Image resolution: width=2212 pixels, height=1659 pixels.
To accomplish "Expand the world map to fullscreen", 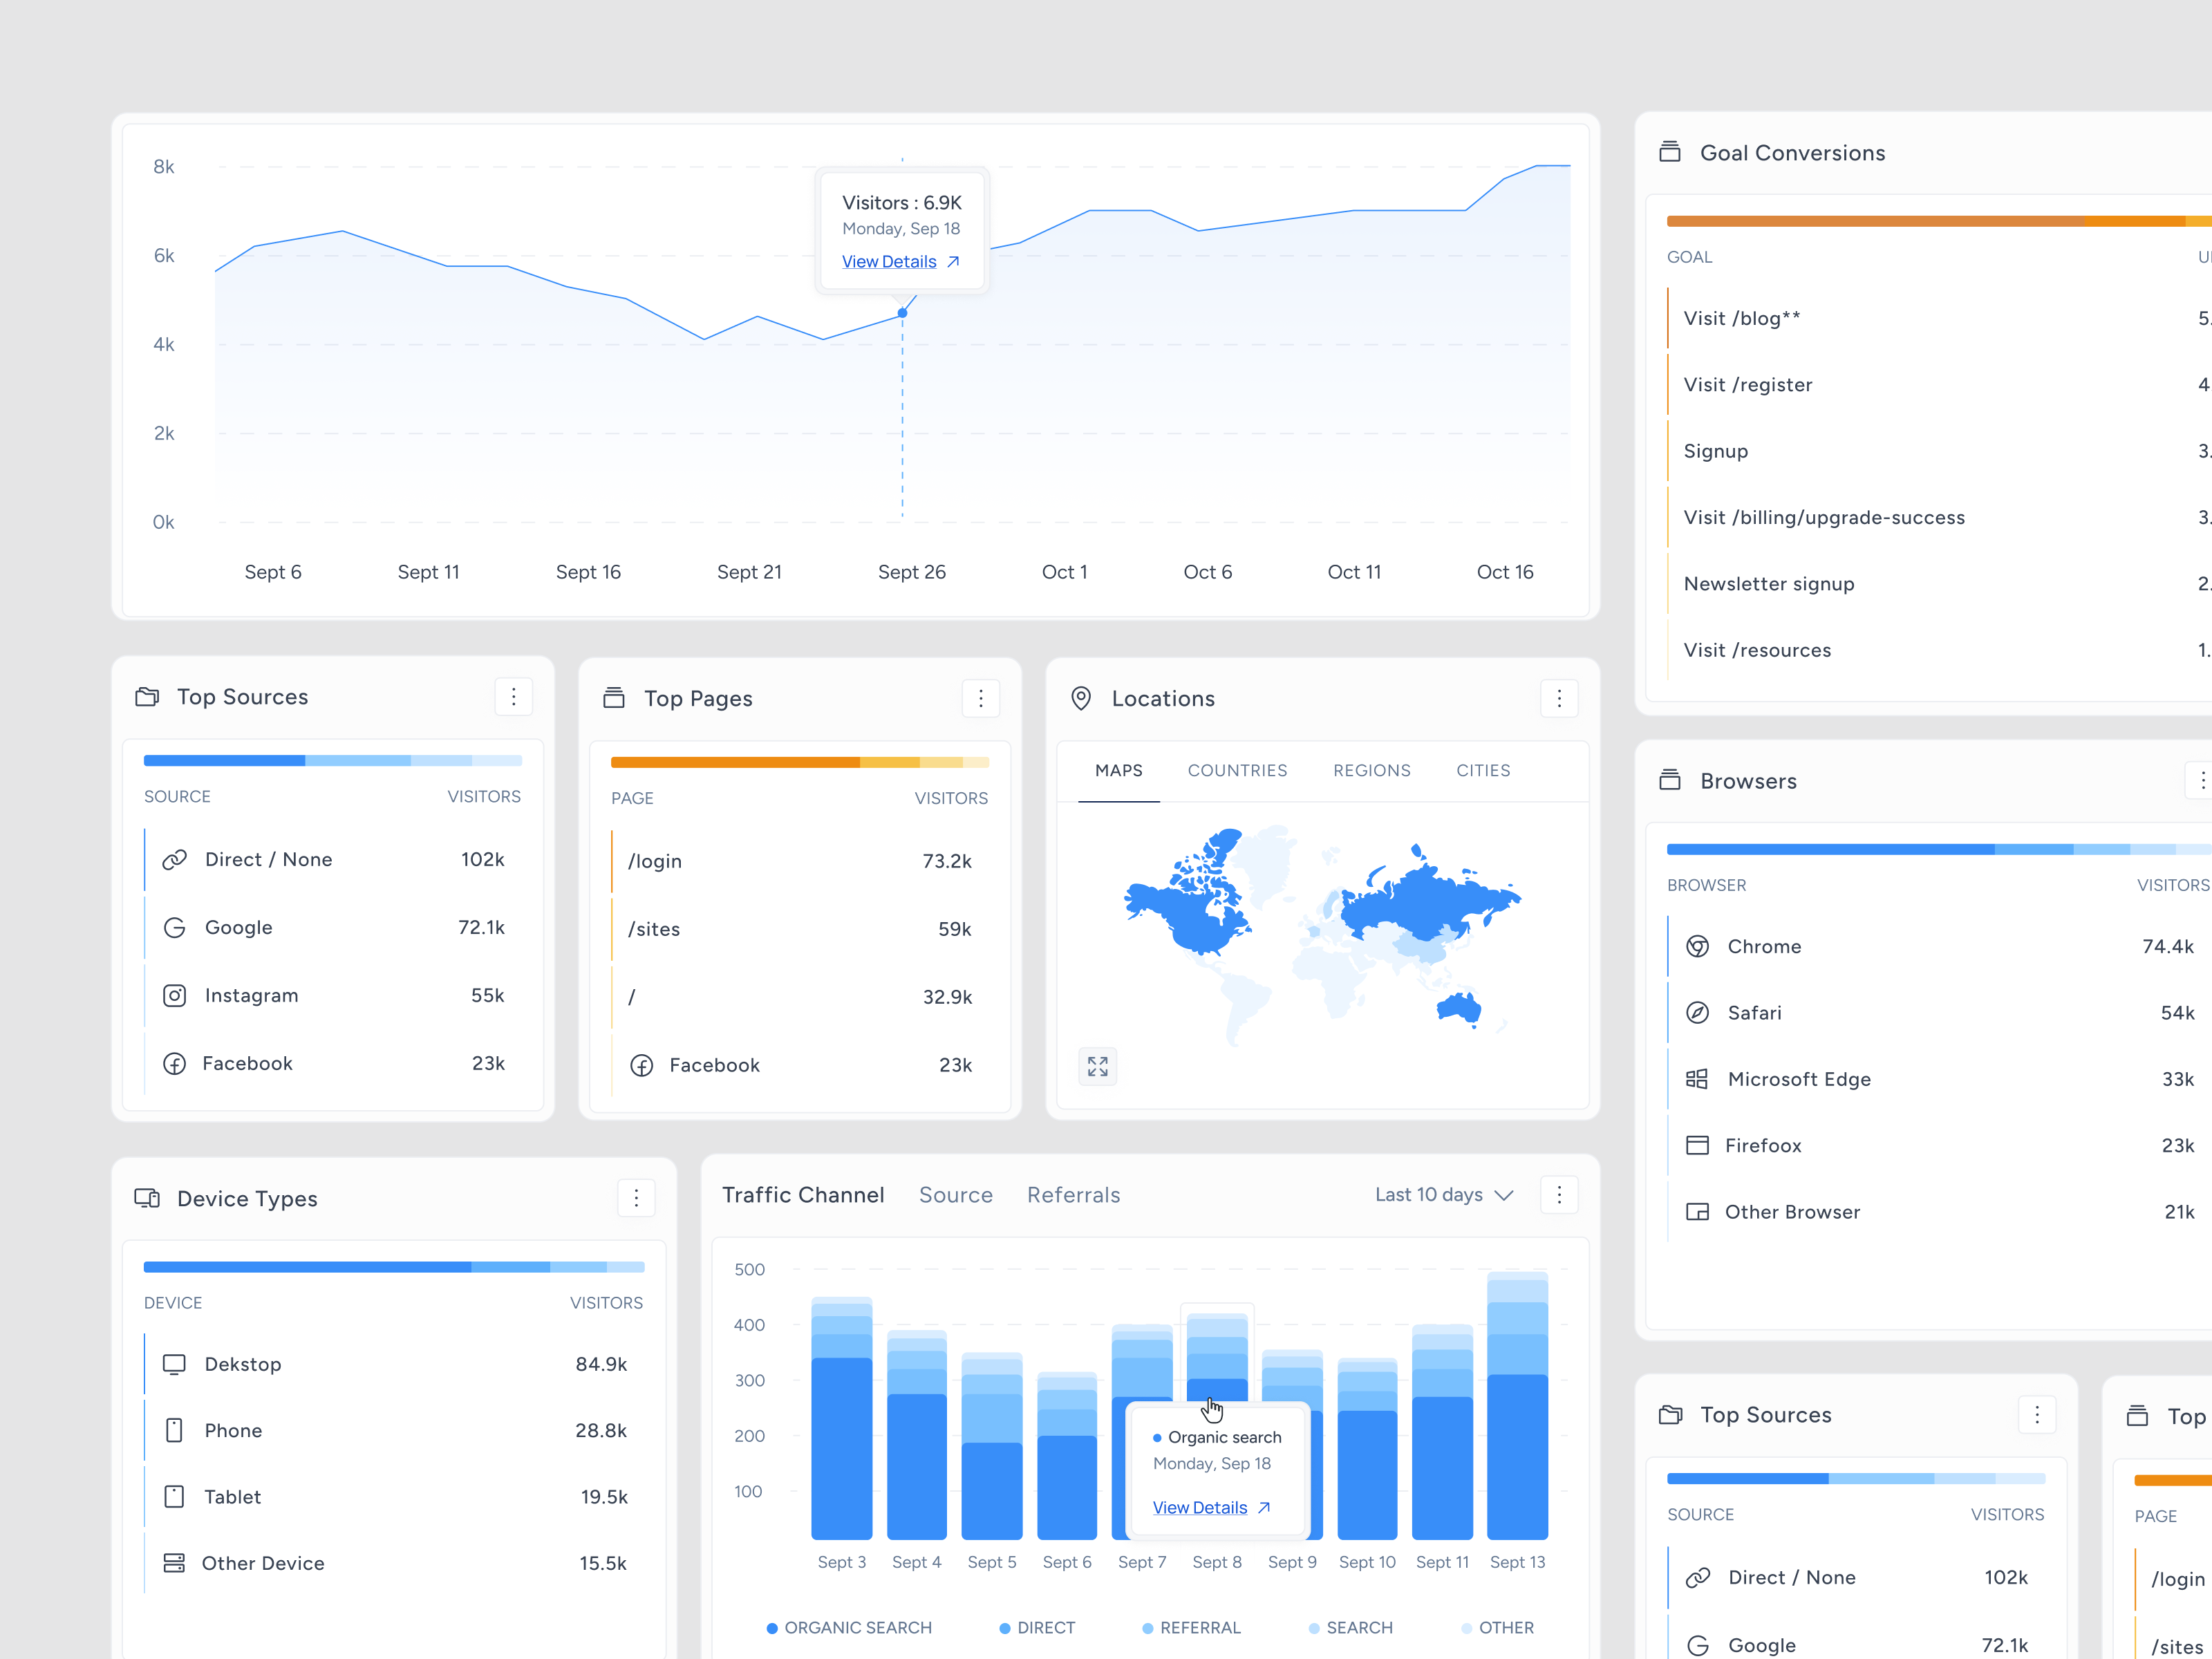I will (x=1097, y=1066).
